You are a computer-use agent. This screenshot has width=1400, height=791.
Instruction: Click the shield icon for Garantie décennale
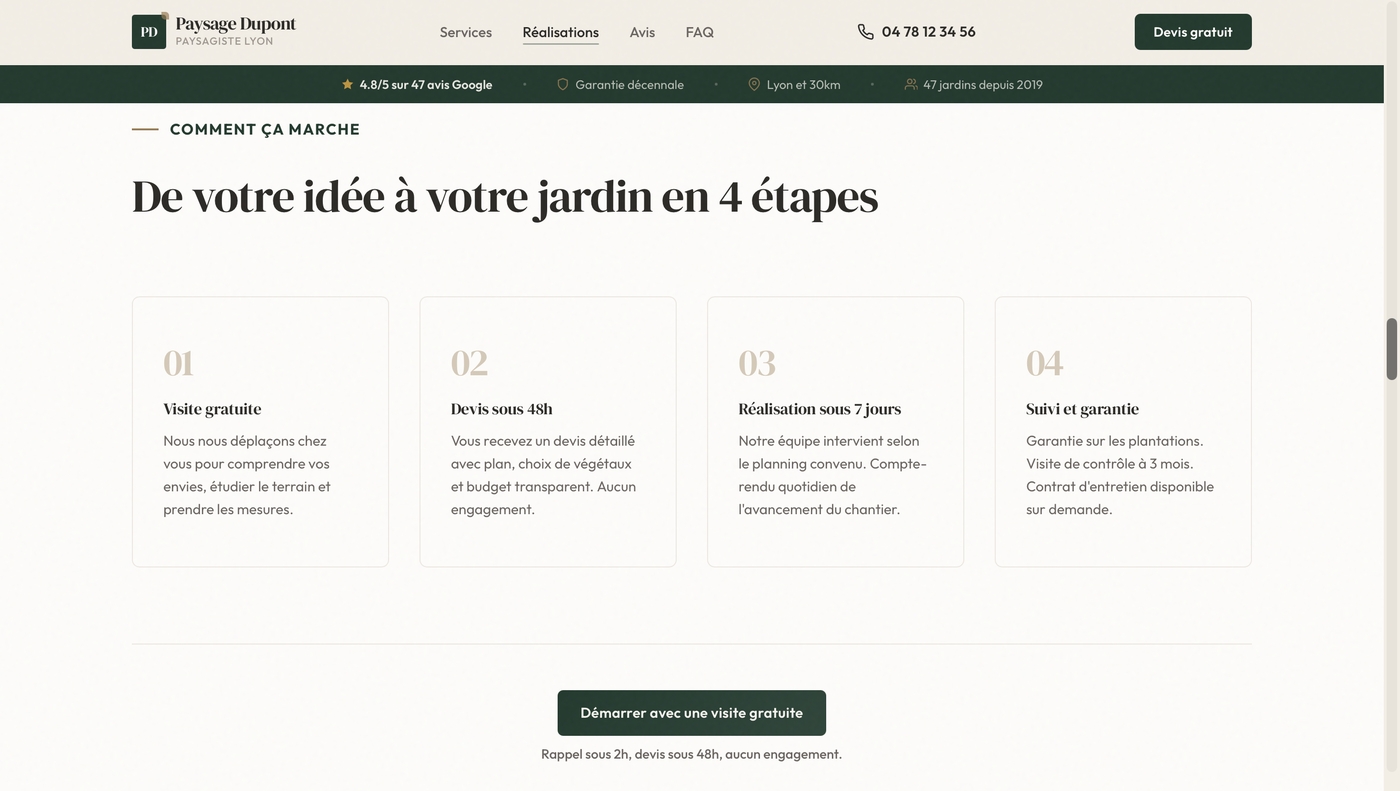click(x=563, y=85)
